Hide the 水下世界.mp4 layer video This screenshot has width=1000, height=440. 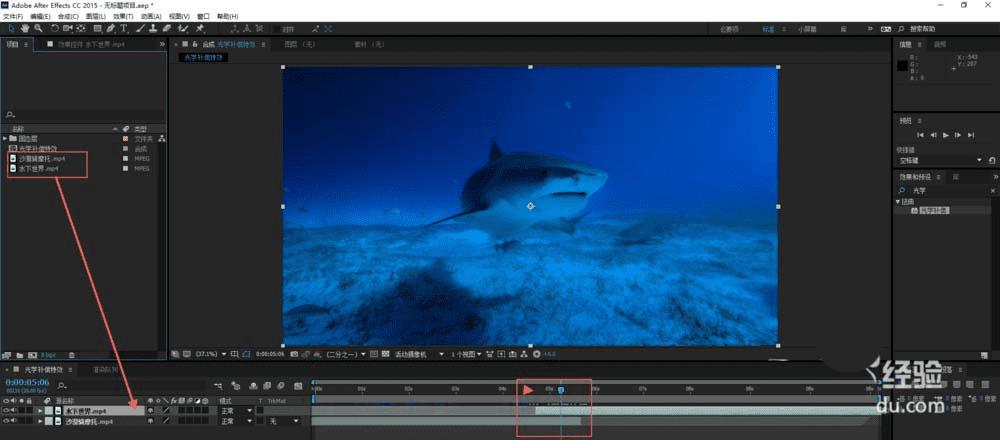(7, 410)
